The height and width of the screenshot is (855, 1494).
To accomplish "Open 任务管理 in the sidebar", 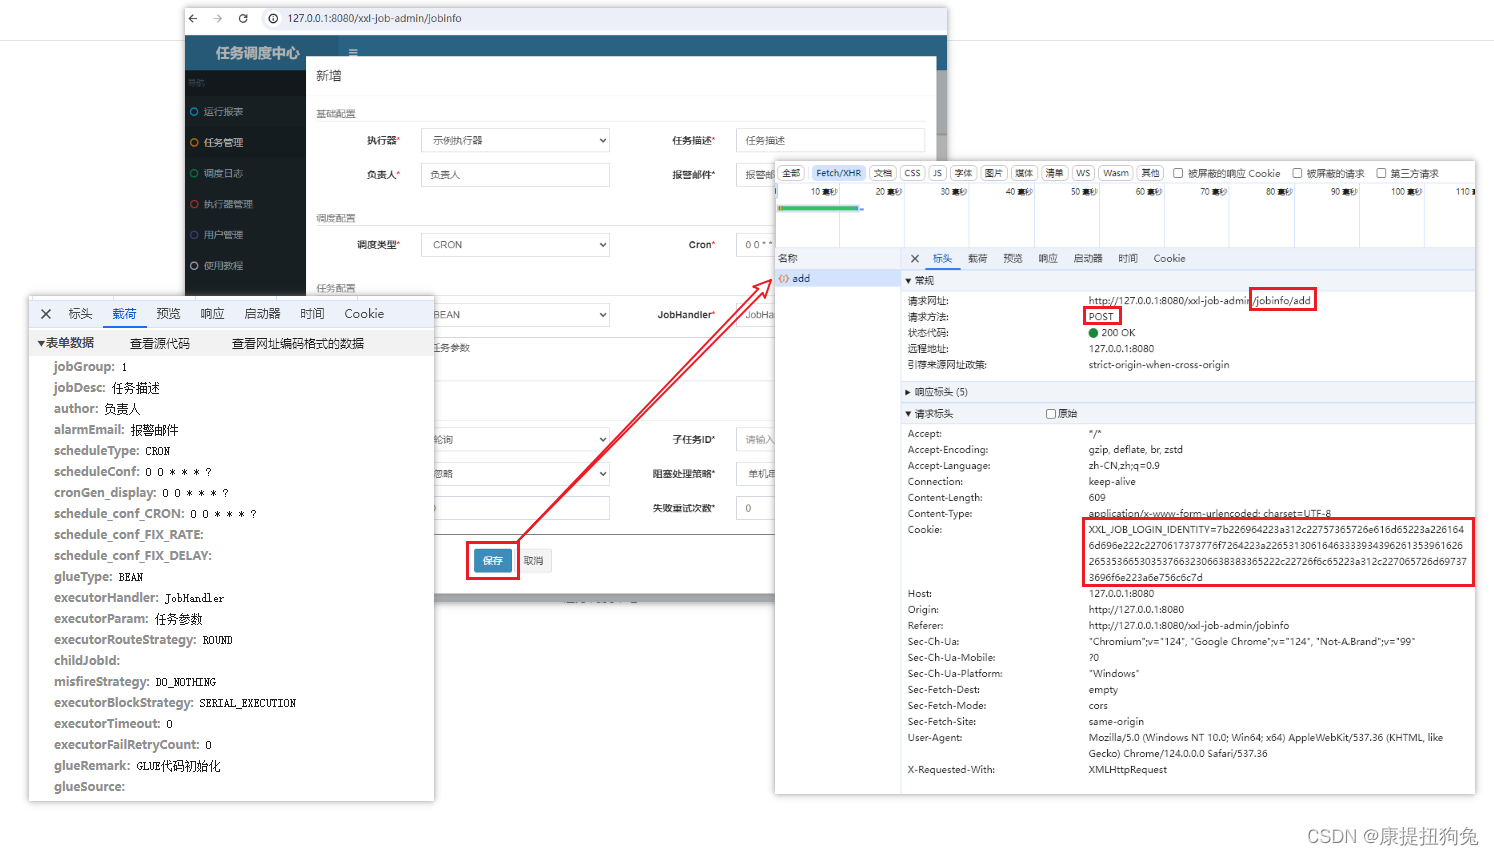I will 223,143.
